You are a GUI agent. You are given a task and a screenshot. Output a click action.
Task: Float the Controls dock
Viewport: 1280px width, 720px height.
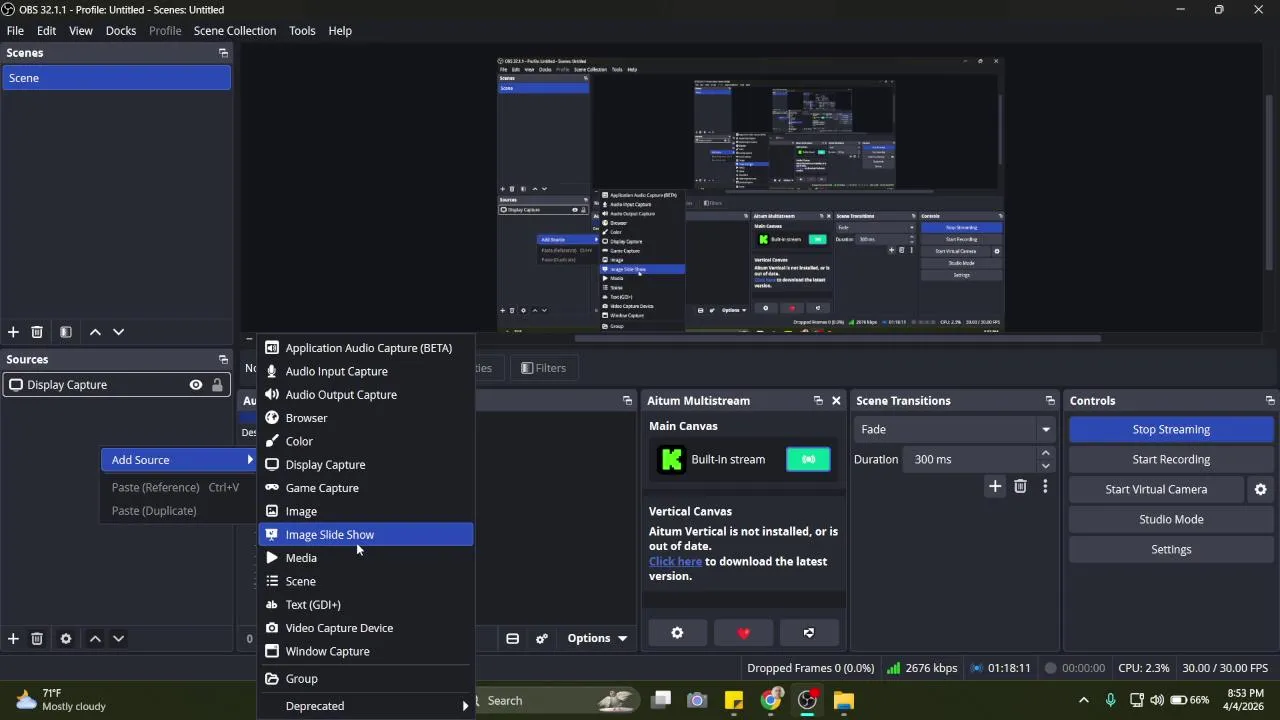(x=1270, y=401)
